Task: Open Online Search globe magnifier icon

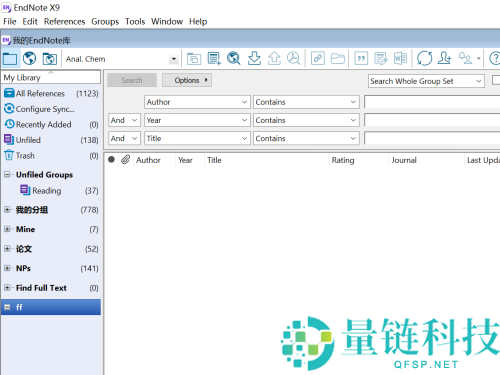Action: [234, 58]
